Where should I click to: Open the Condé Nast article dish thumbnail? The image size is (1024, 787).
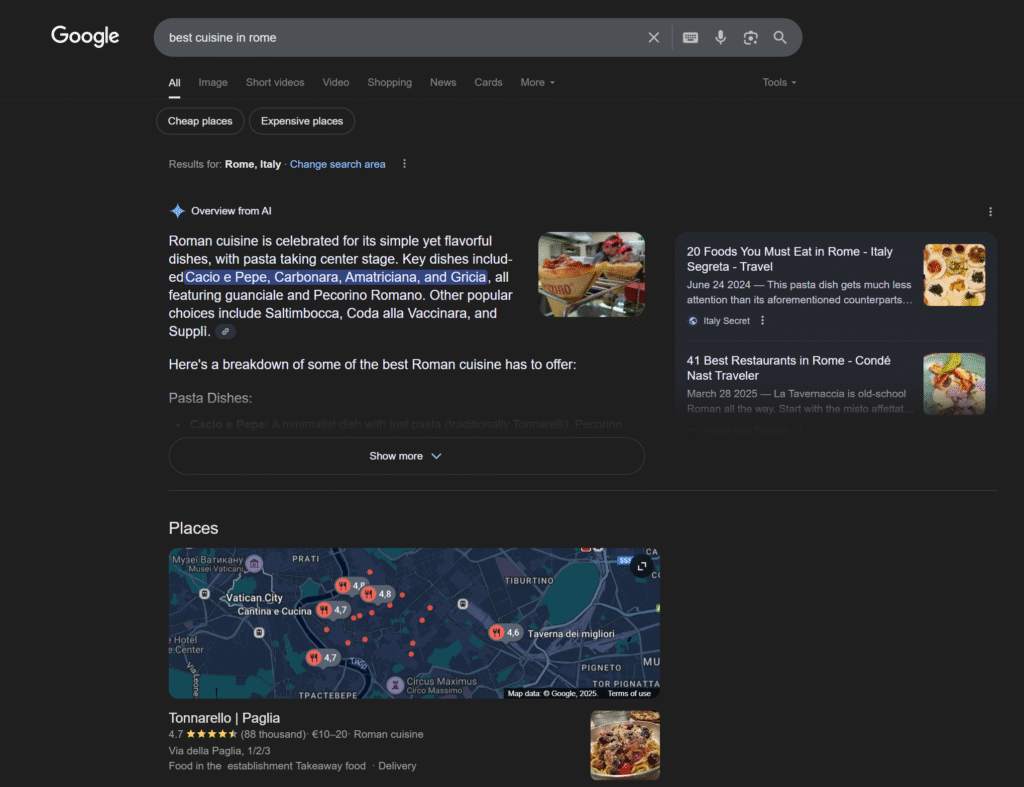(954, 384)
